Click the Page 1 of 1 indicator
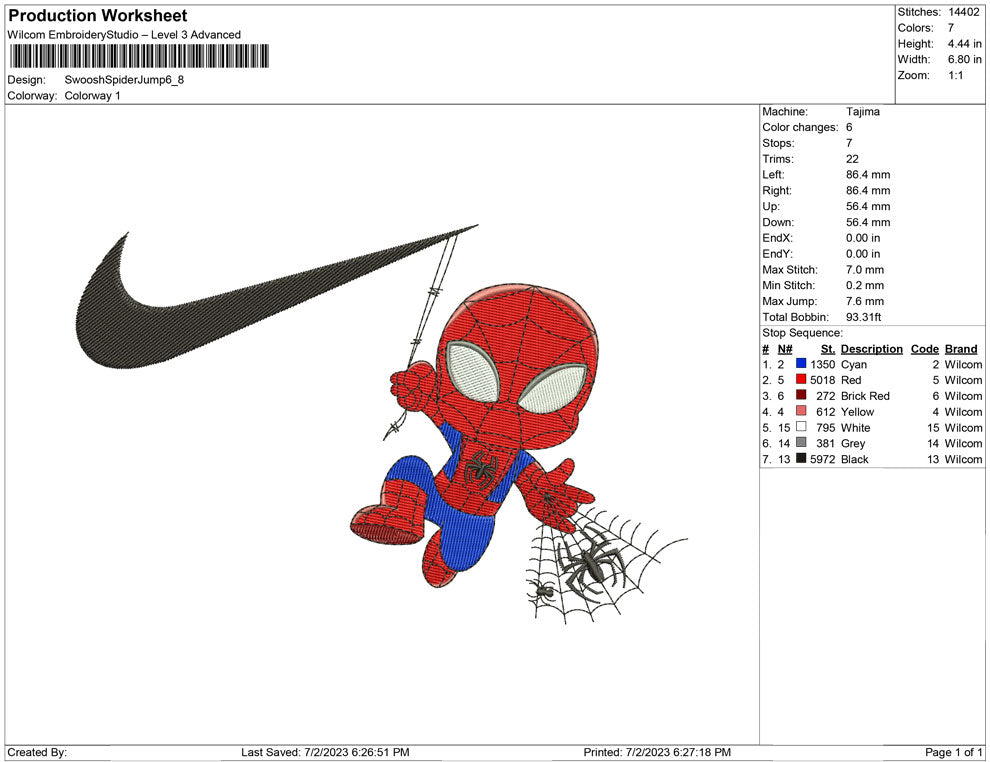 [953, 752]
